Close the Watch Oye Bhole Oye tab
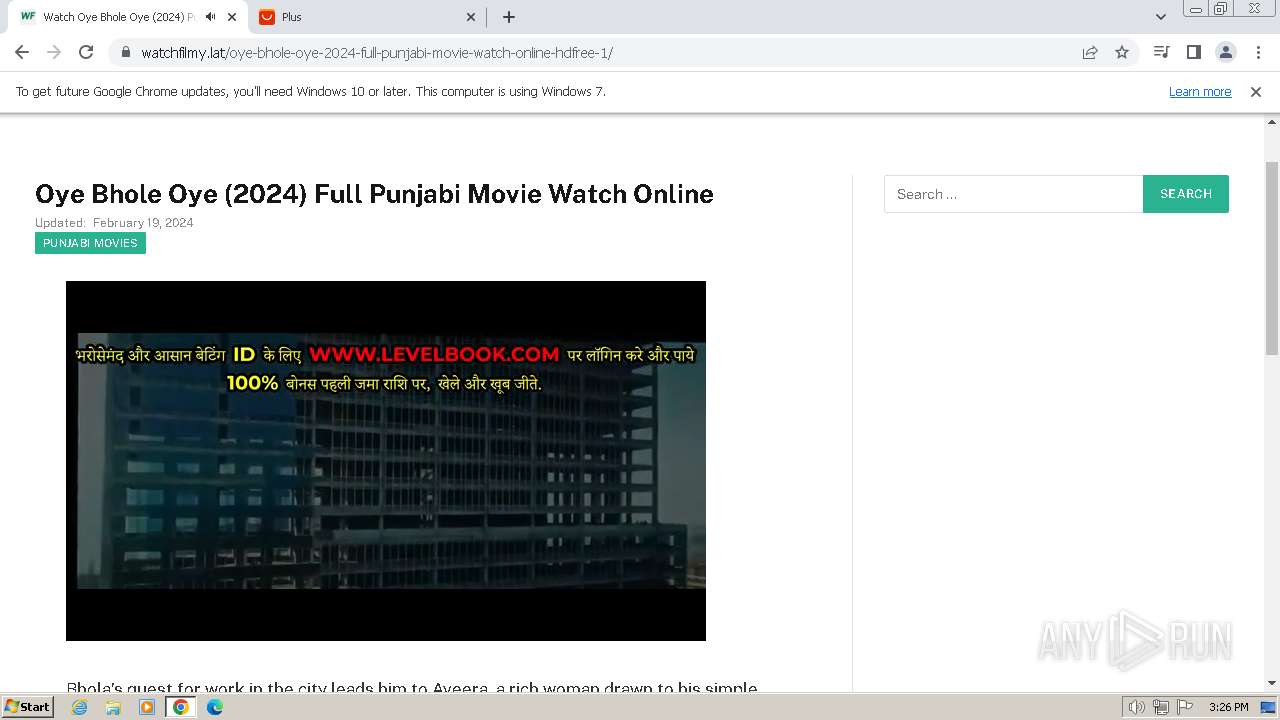The width and height of the screenshot is (1280, 720). (x=232, y=17)
